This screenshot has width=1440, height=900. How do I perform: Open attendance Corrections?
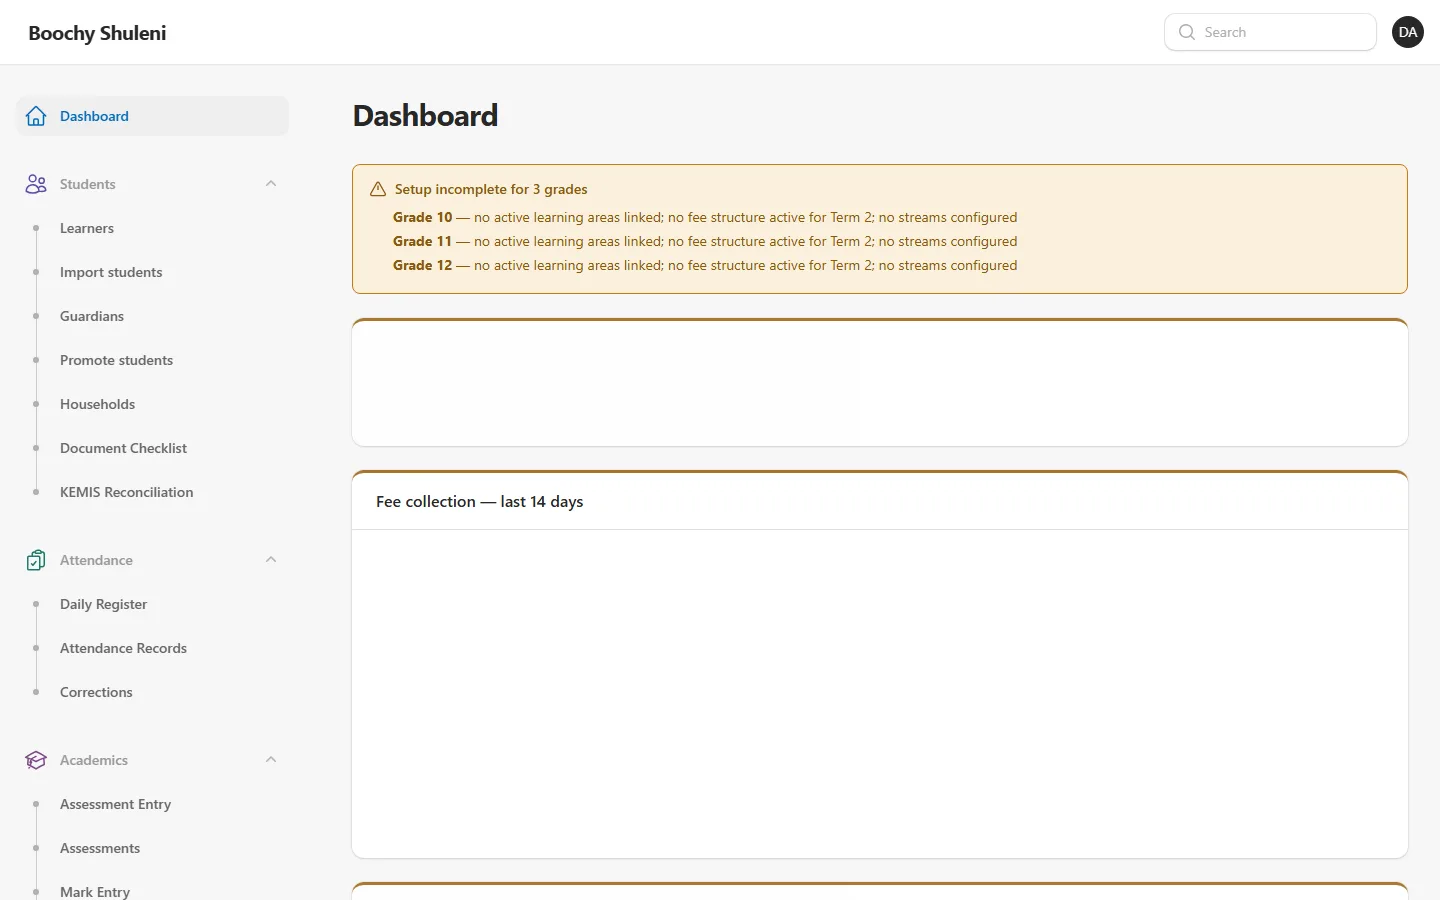coord(96,692)
